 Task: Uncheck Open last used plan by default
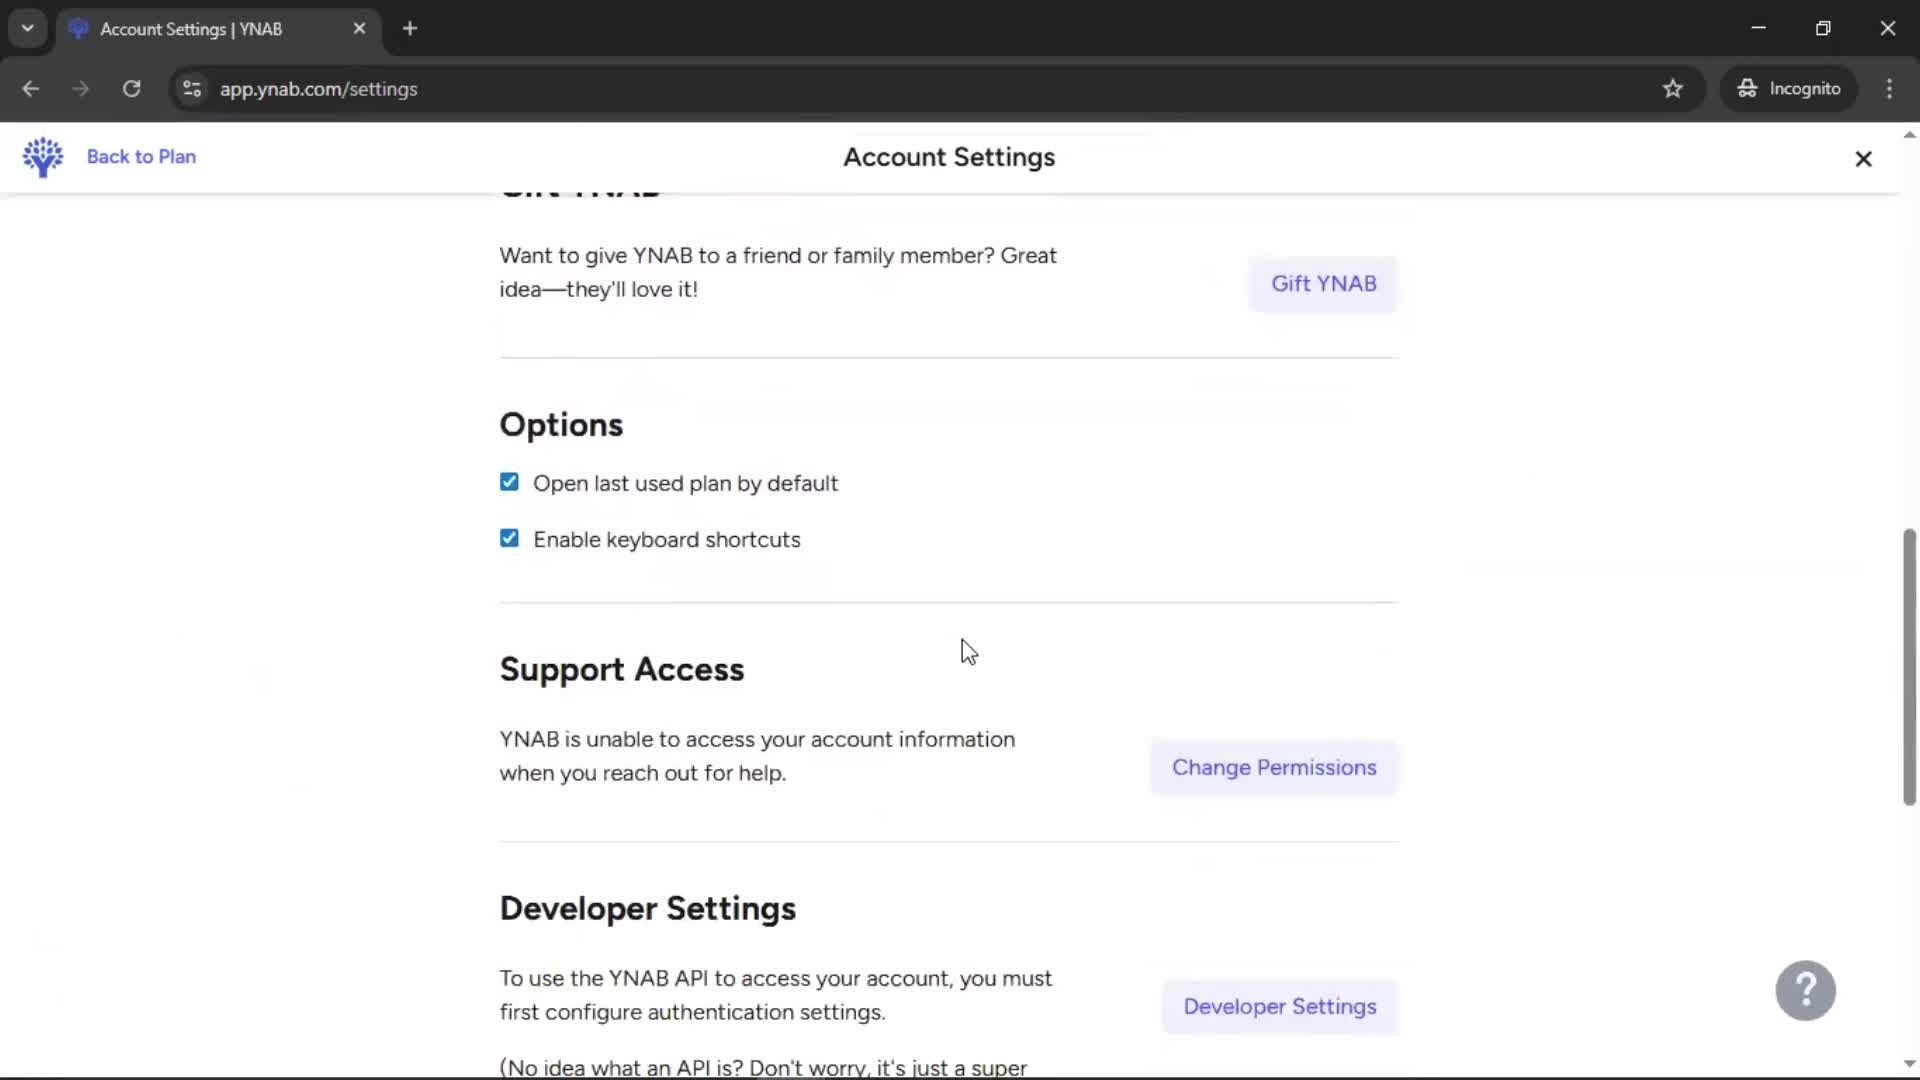[509, 483]
